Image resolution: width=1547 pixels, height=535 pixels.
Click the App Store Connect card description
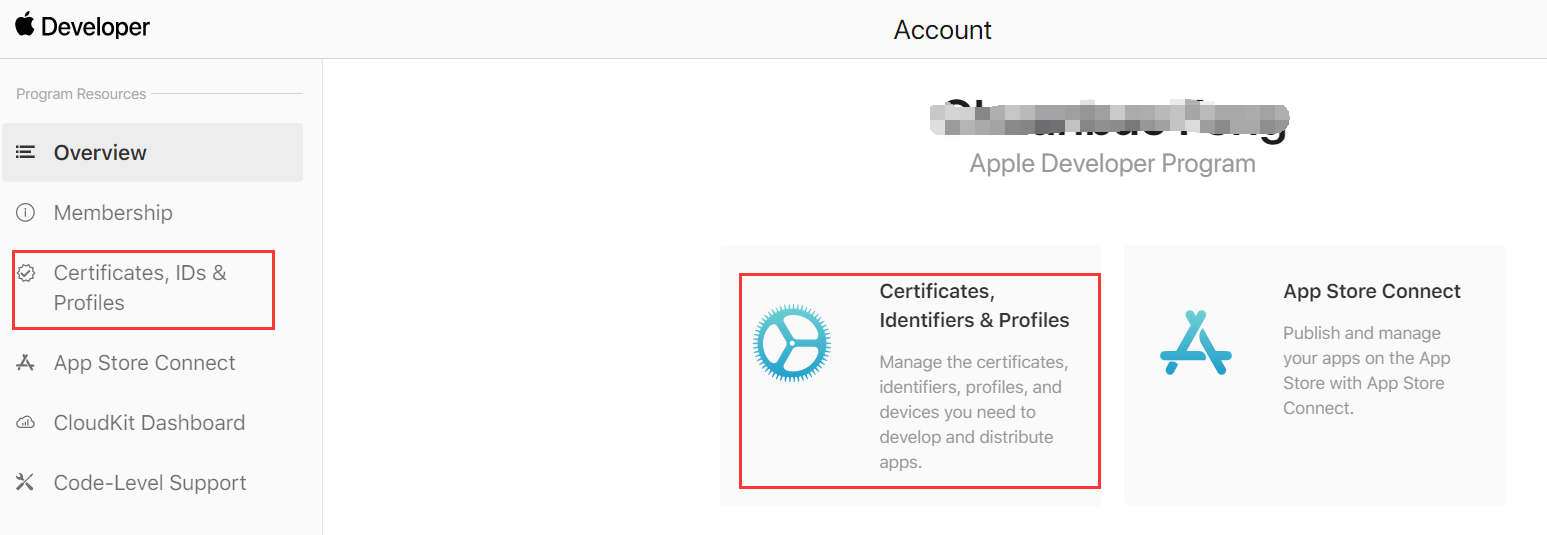[x=1366, y=370]
